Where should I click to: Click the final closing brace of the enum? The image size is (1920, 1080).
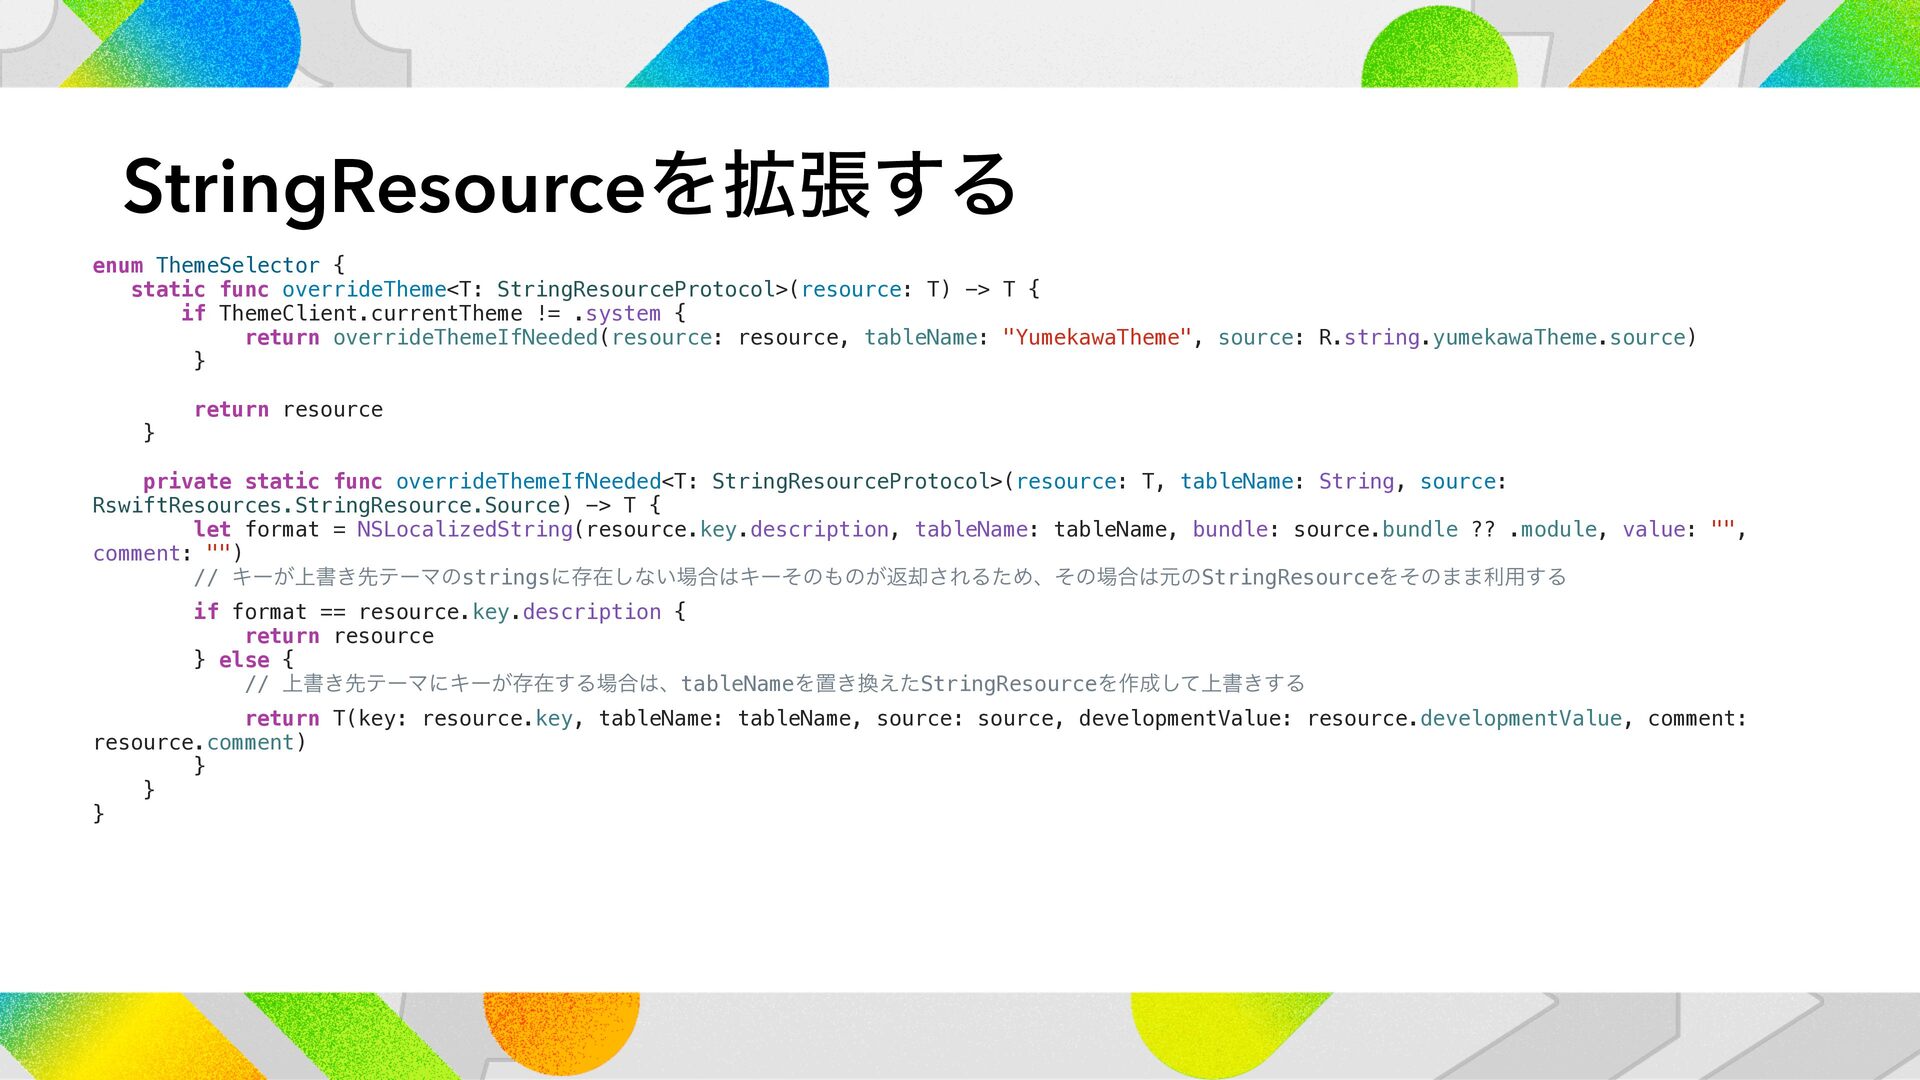pyautogui.click(x=98, y=813)
